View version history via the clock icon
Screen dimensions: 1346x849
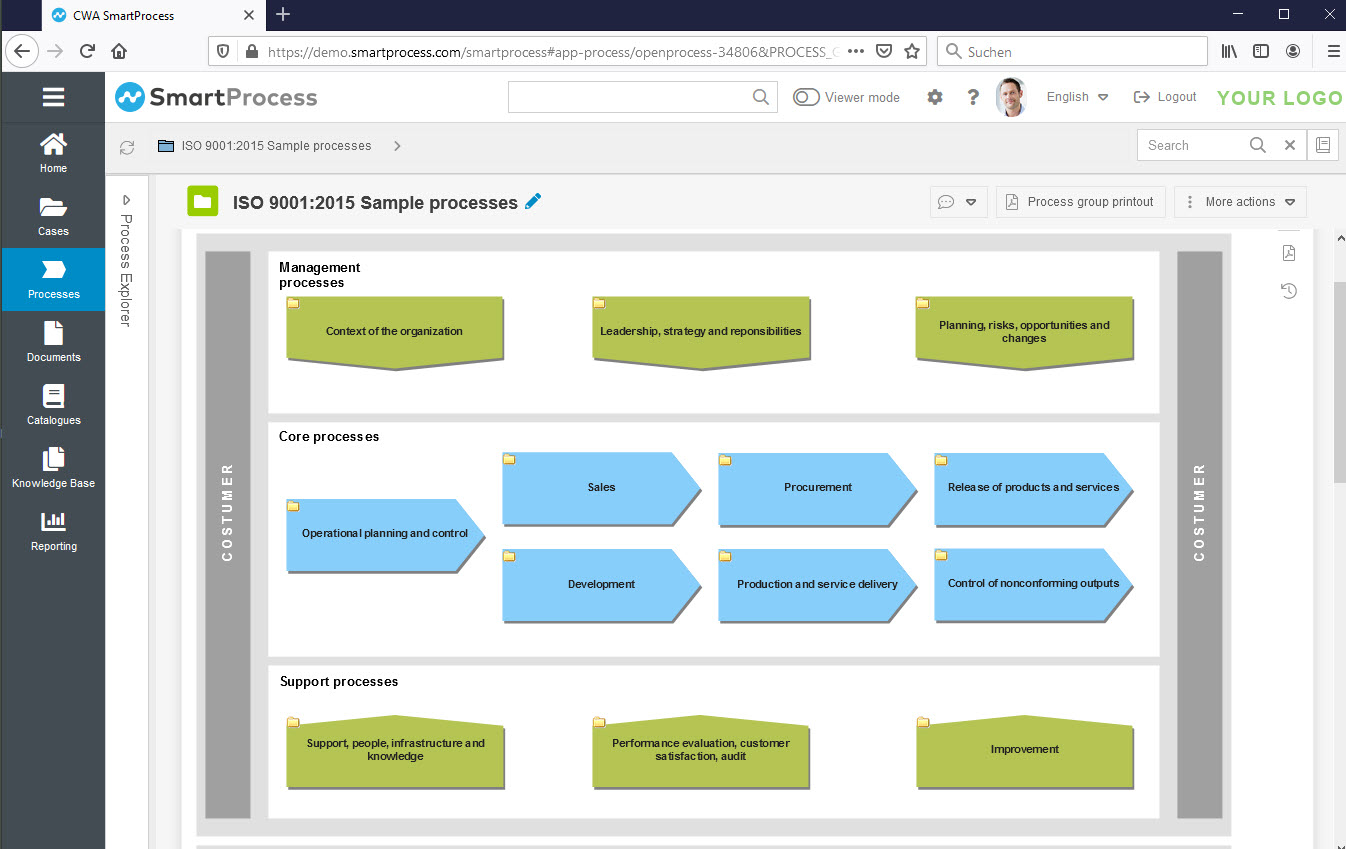point(1288,290)
